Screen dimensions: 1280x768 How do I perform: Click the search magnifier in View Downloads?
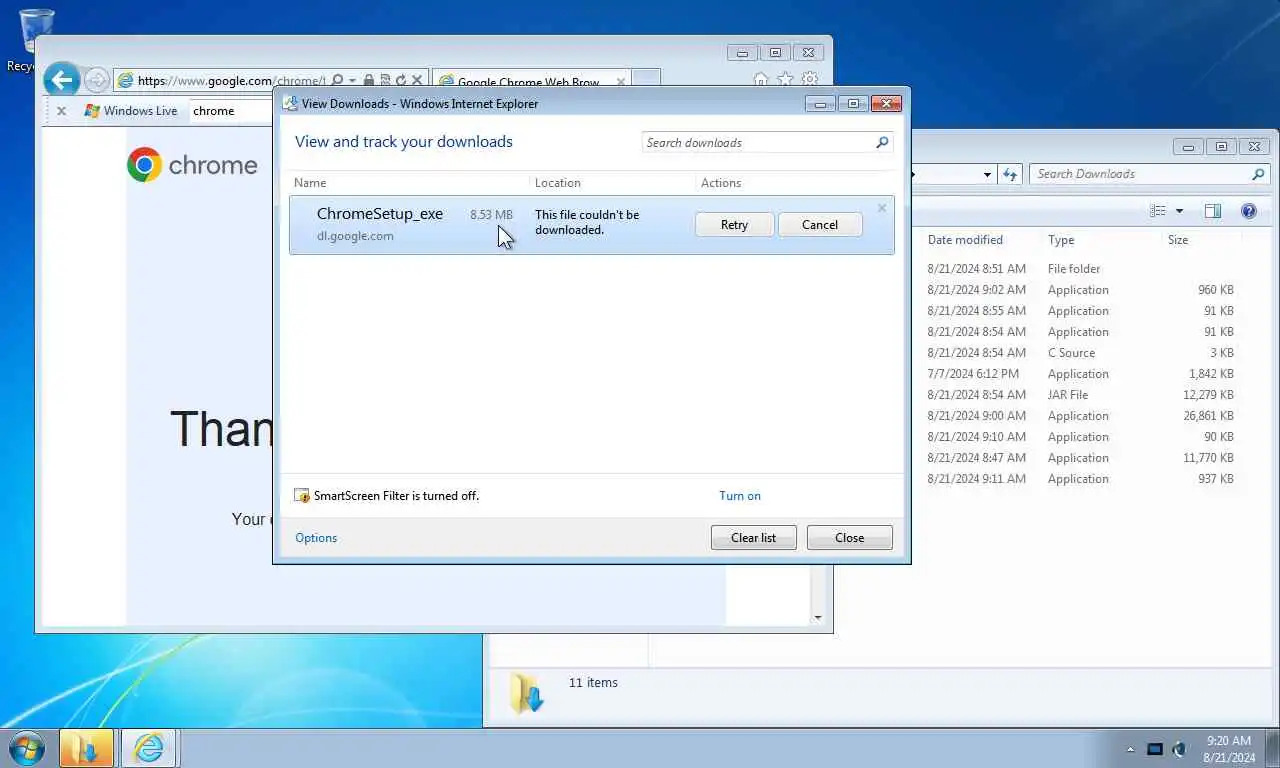click(882, 143)
